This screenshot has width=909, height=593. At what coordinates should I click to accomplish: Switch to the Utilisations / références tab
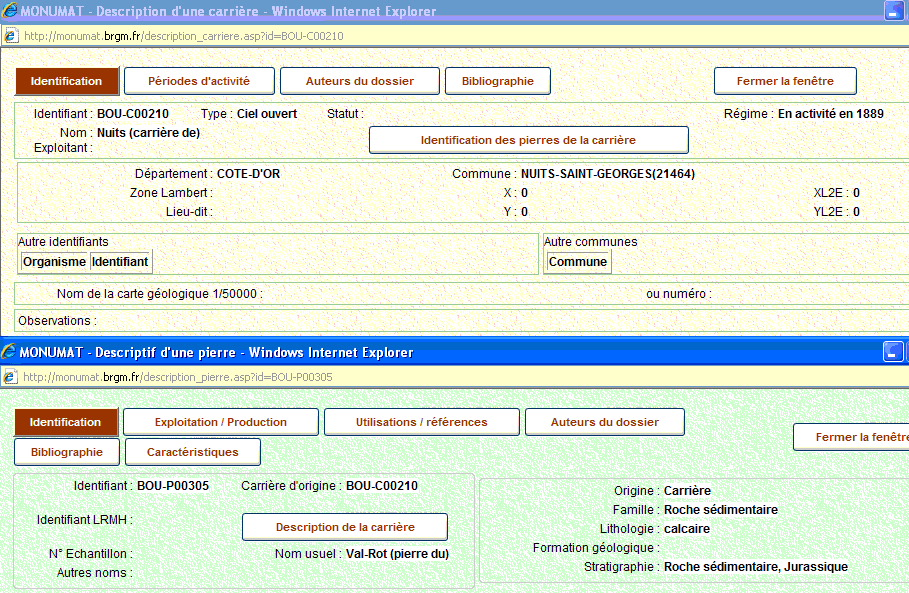click(x=421, y=422)
